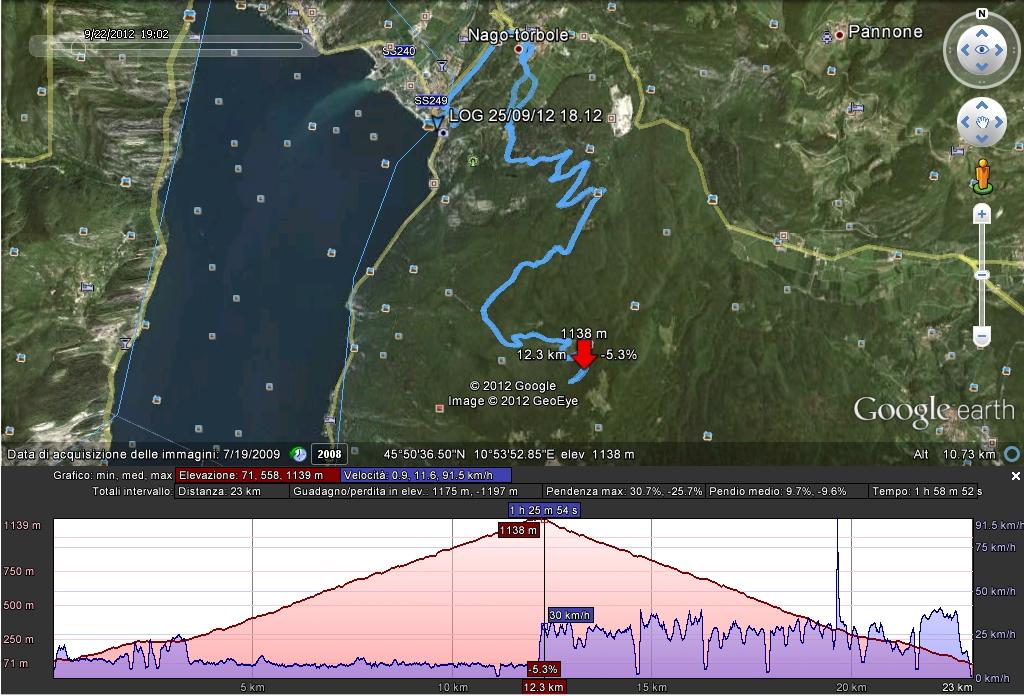Click the 2008 historical imagery date button

click(x=331, y=454)
